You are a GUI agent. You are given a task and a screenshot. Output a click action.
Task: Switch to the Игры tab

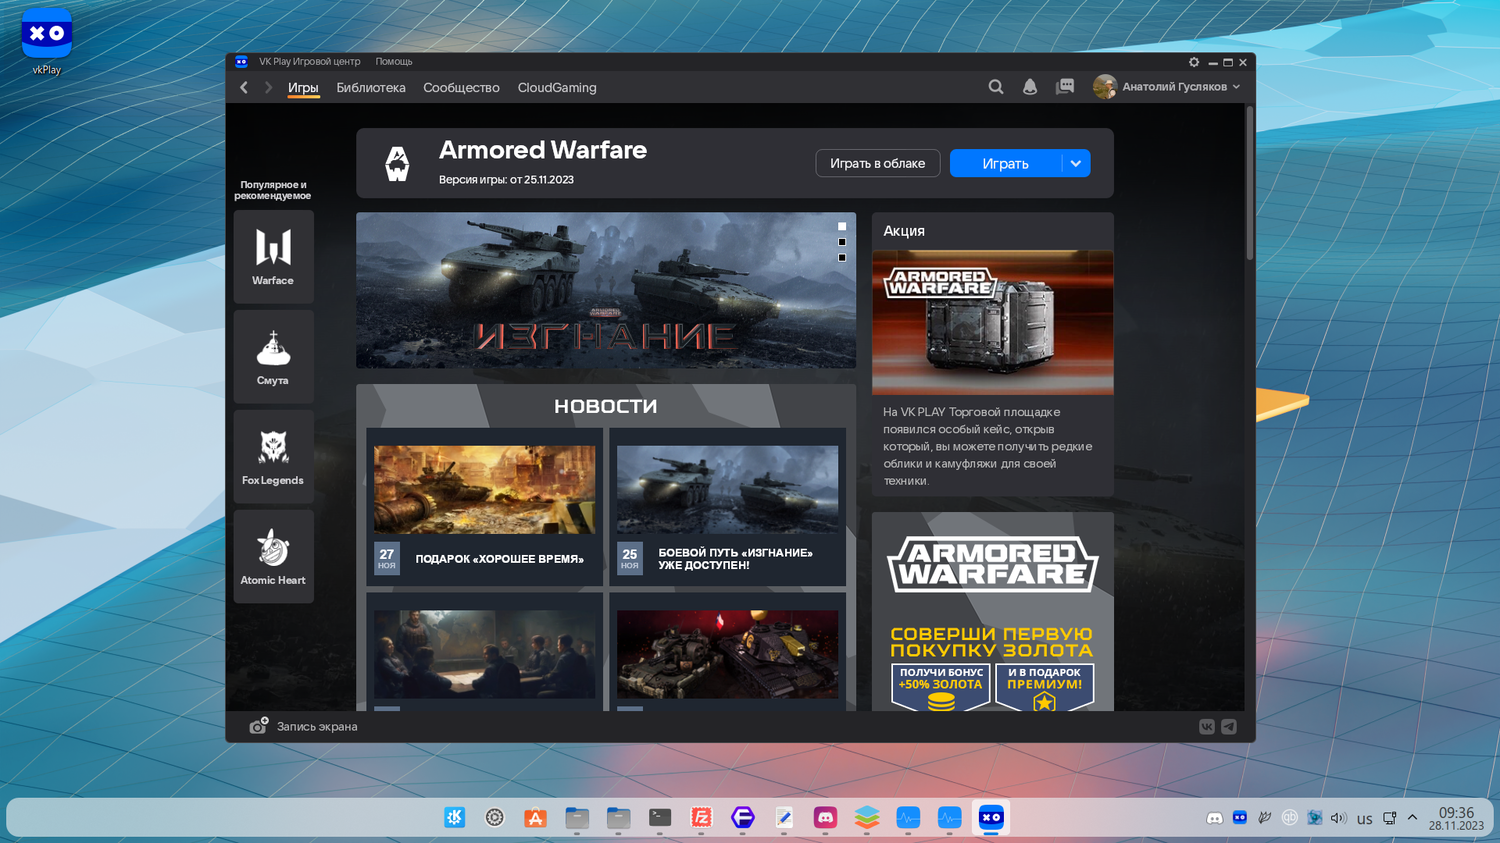coord(303,88)
